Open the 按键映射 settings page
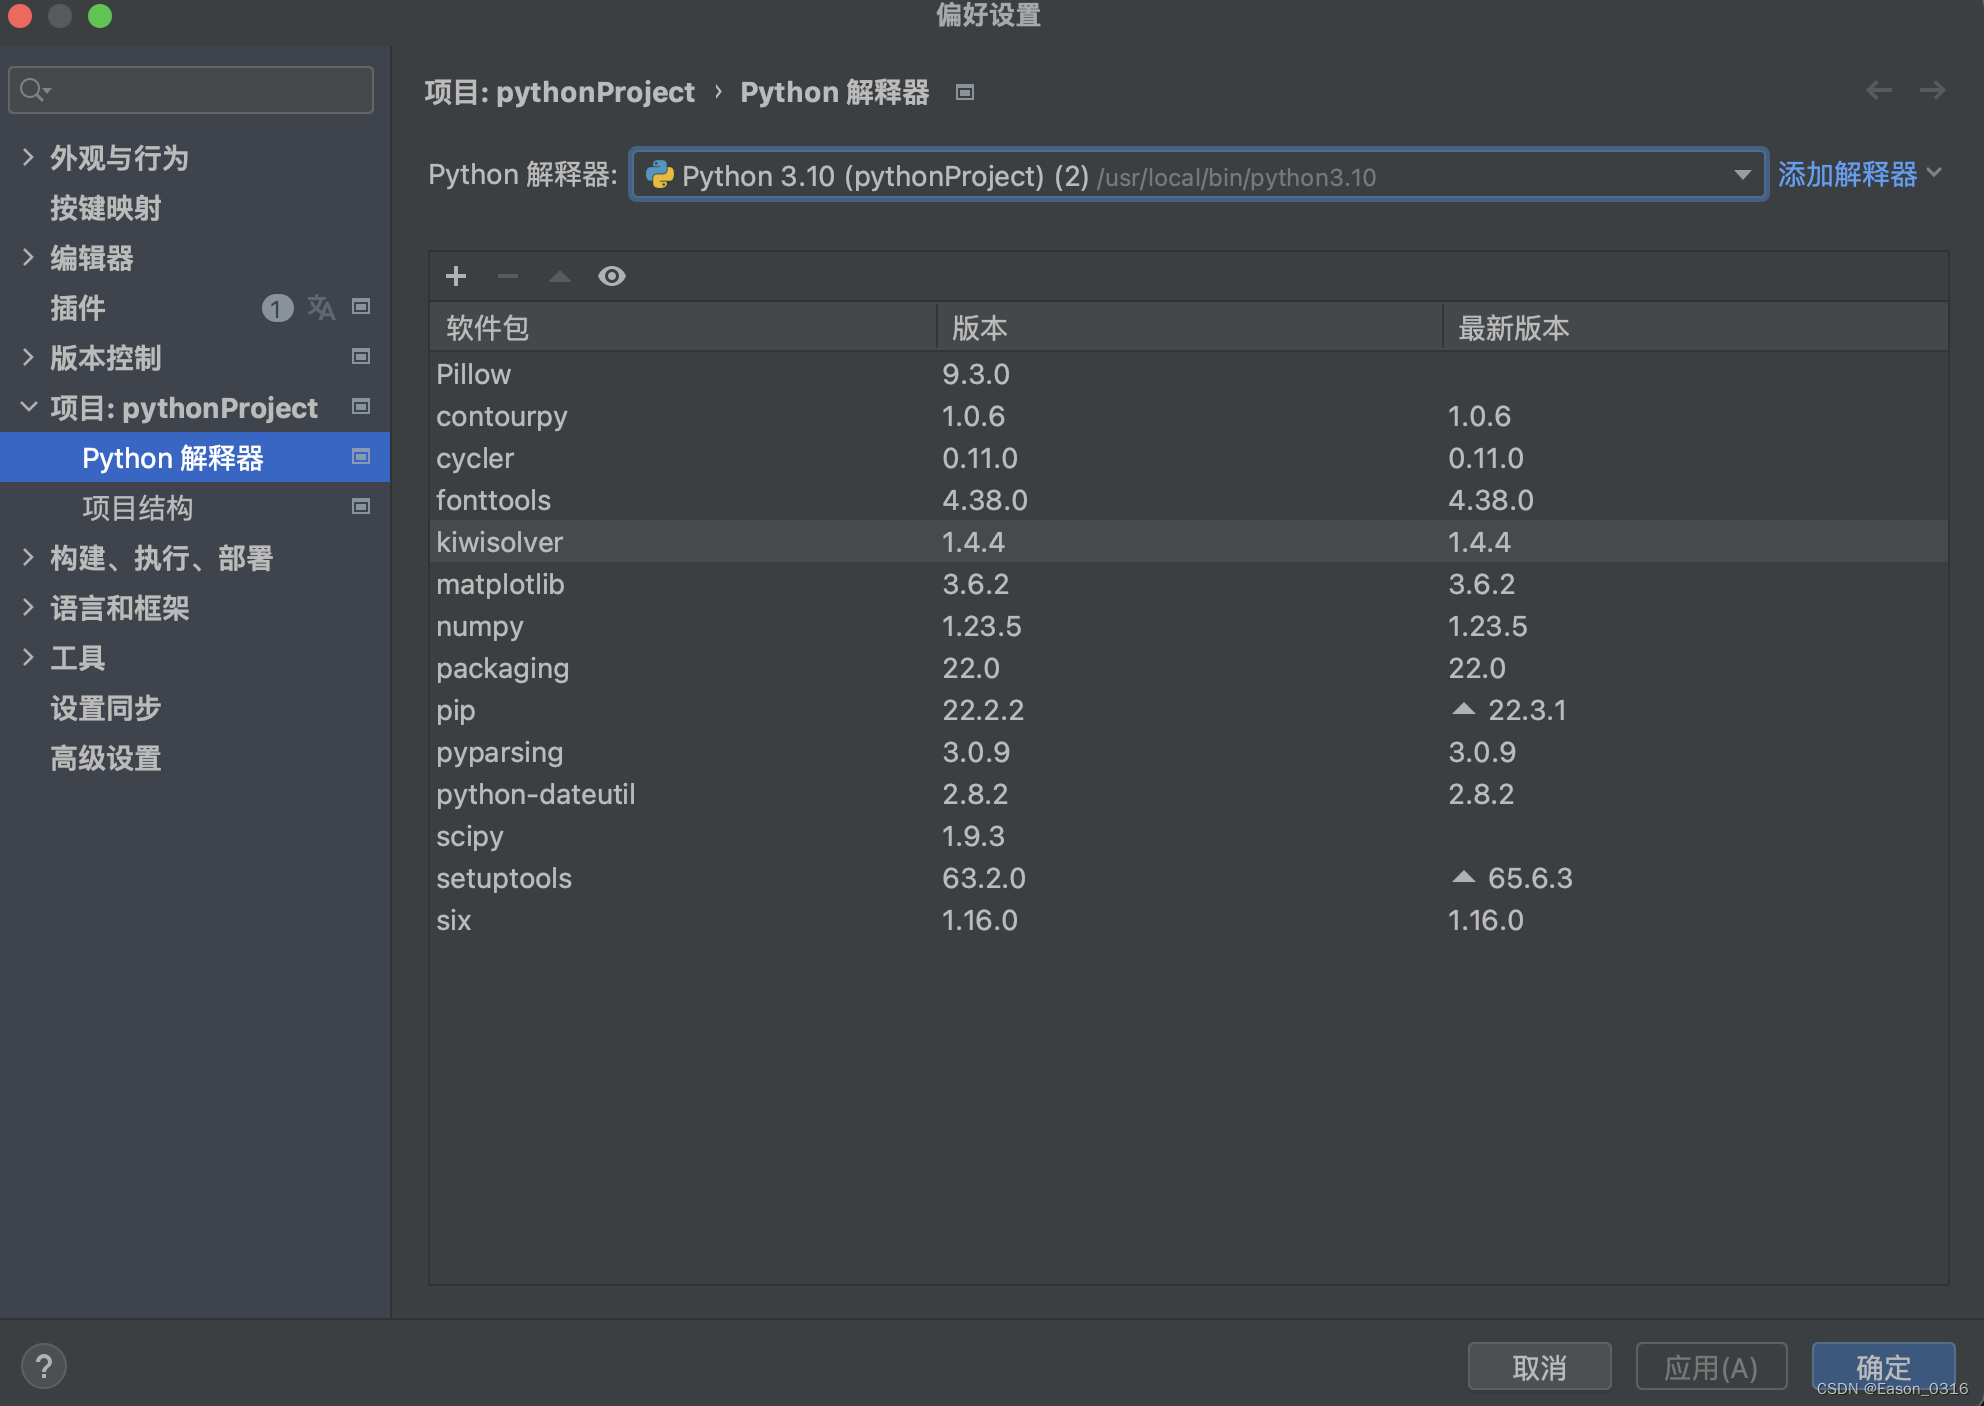1984x1406 pixels. click(106, 208)
